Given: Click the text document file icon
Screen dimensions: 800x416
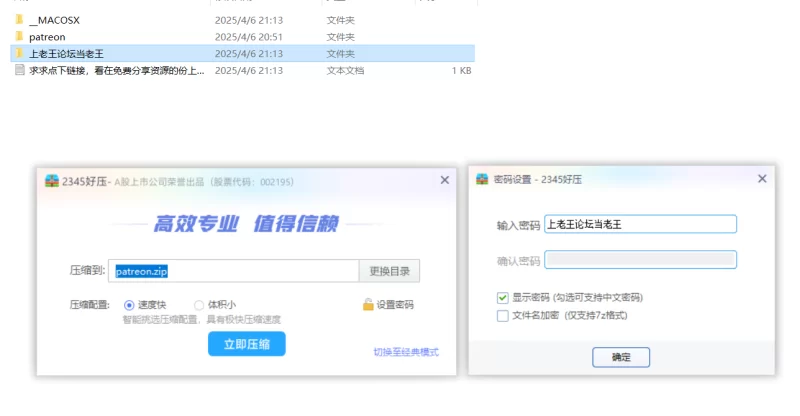Looking at the screenshot, I should (19, 70).
